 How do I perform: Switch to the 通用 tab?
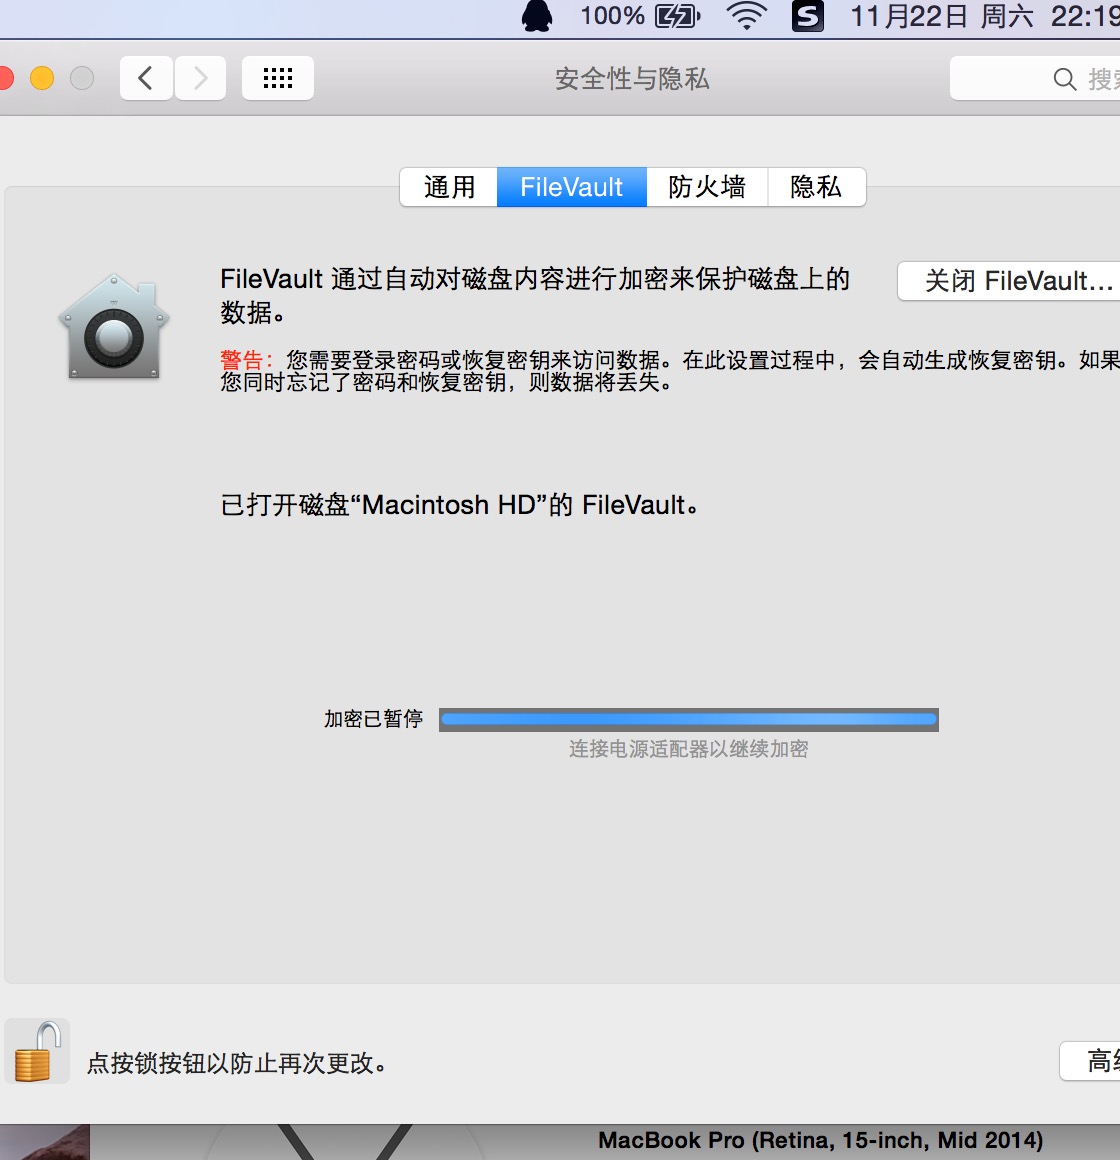[449, 187]
